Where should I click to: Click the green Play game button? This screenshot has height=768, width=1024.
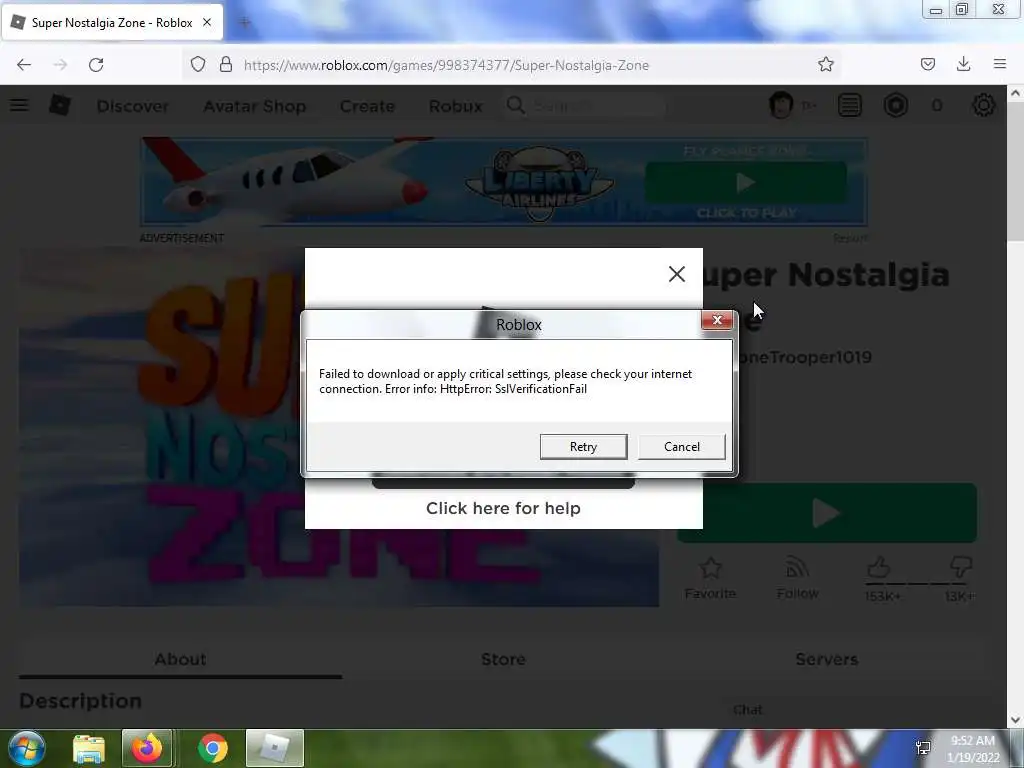[827, 513]
